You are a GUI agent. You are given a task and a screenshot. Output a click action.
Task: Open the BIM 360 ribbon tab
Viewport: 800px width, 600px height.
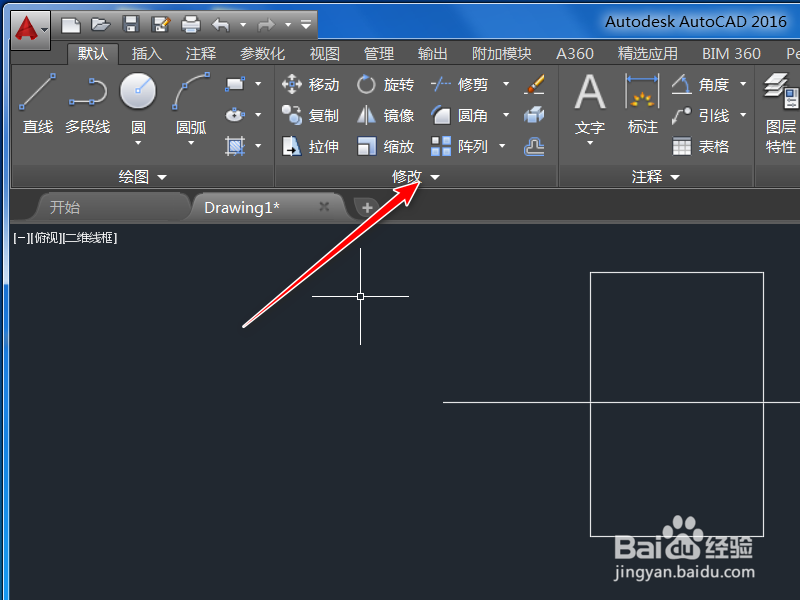[x=731, y=54]
